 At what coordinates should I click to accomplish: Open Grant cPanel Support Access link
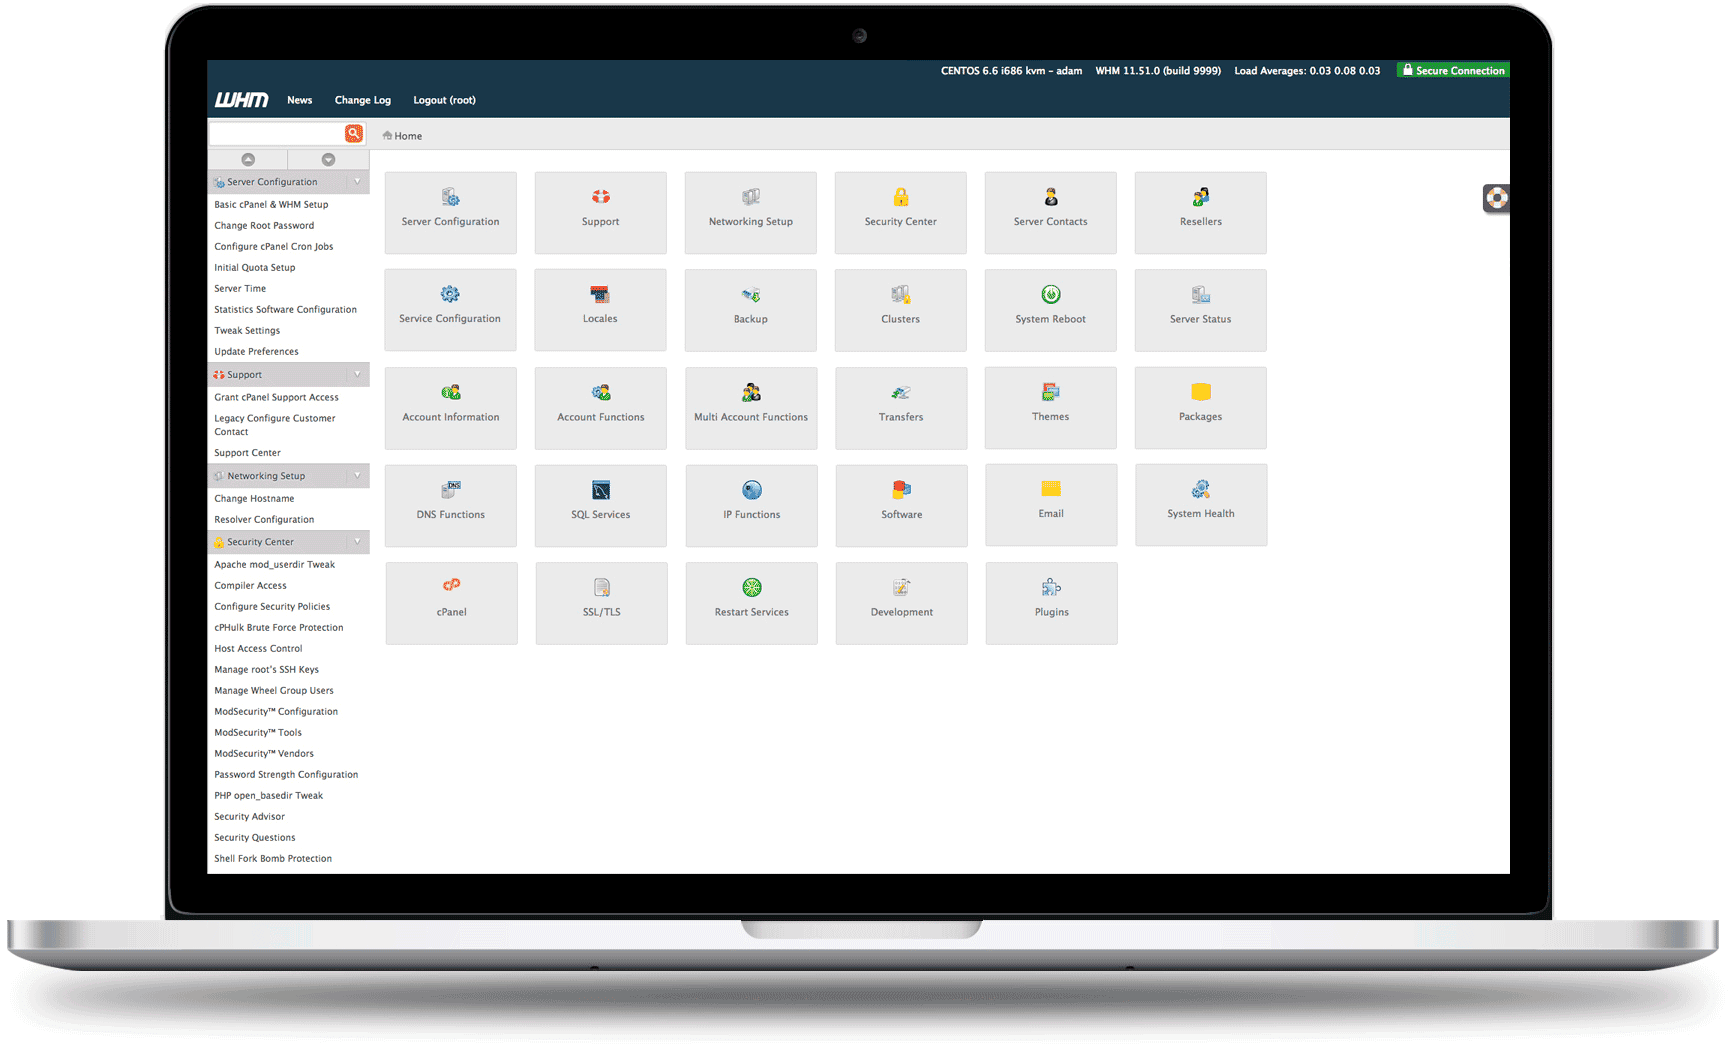click(276, 397)
